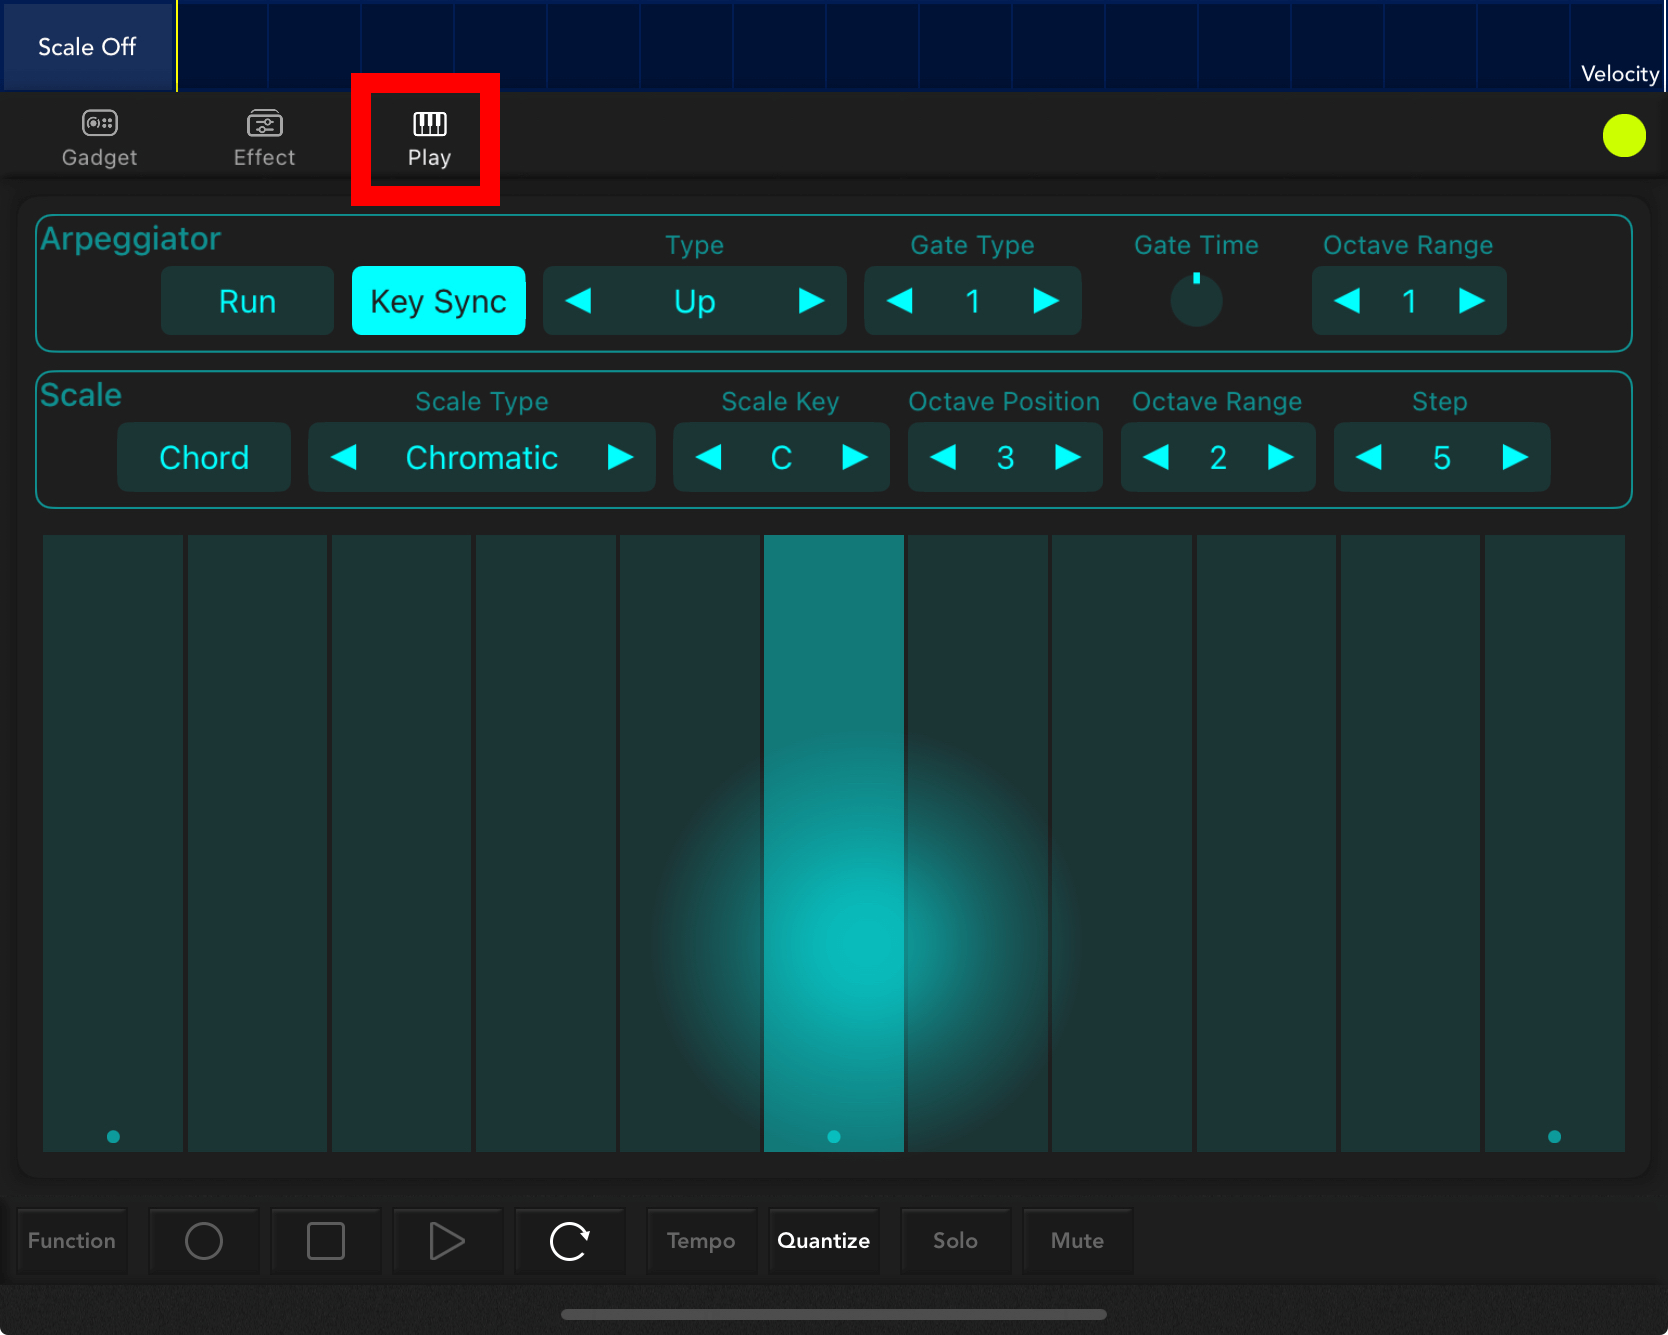The width and height of the screenshot is (1668, 1335).
Task: Click the yellow-green indicator dot
Action: (1624, 136)
